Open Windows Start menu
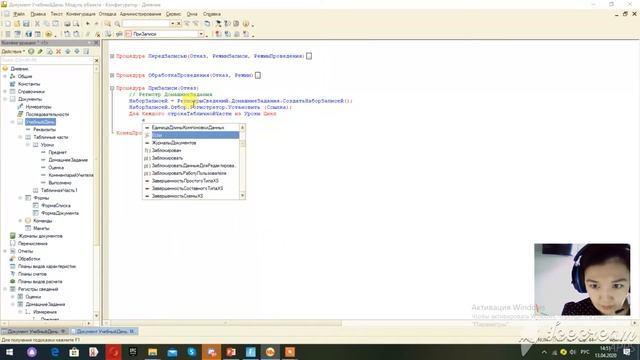 [9, 352]
